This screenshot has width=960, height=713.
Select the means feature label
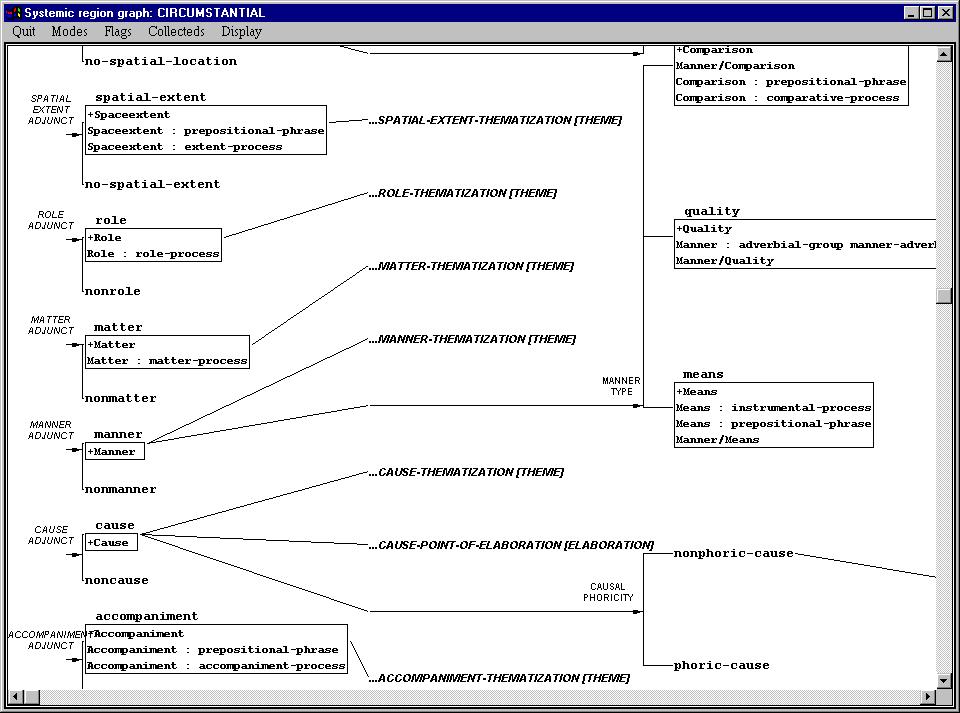pos(703,374)
